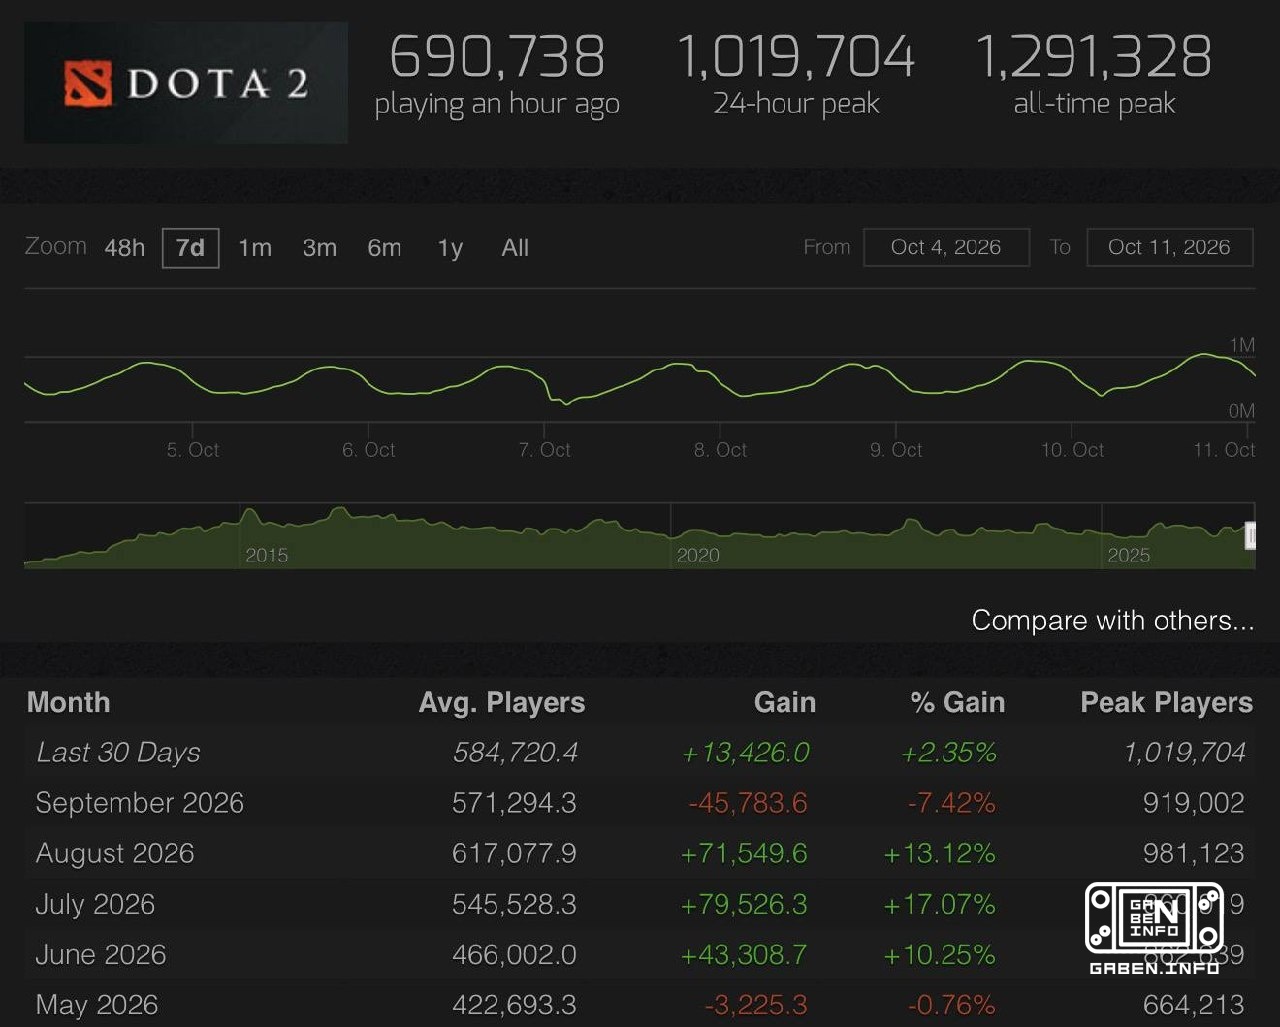Click the right navigator handle on overview chart
Viewport: 1280px width, 1027px height.
click(1249, 536)
